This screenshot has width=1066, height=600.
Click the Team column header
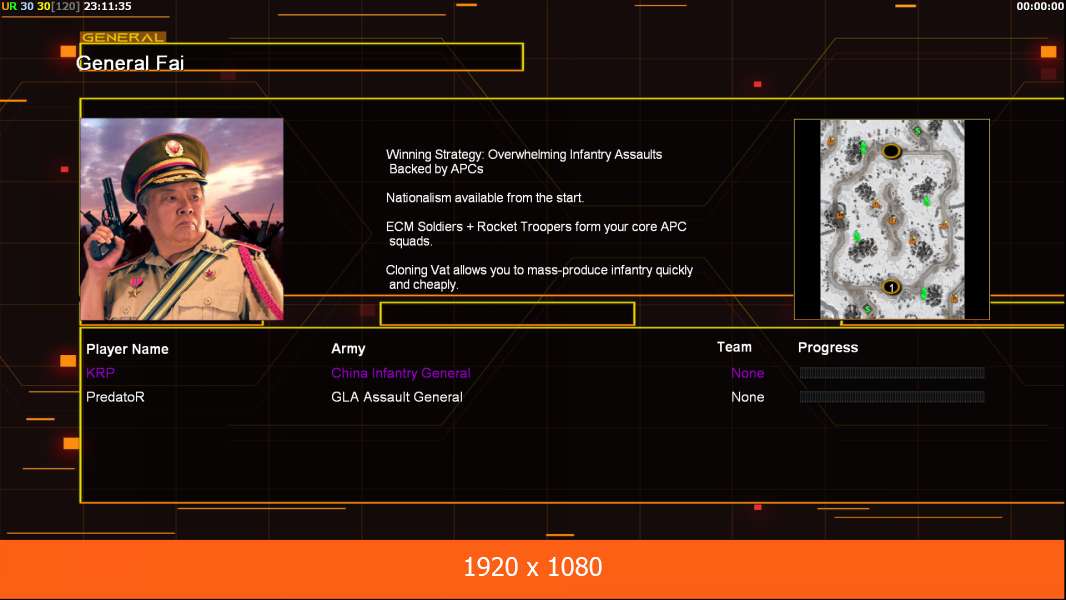tap(734, 347)
